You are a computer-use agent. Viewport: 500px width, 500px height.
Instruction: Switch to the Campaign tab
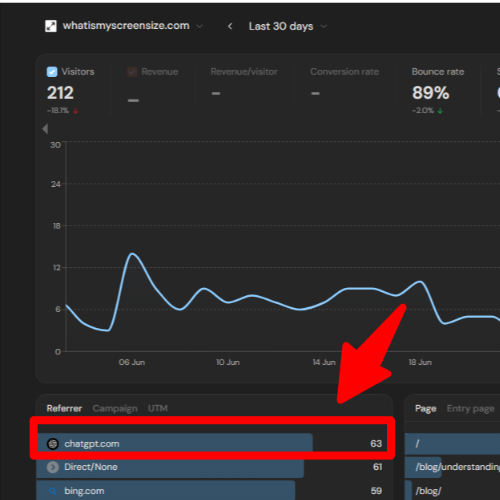(115, 408)
